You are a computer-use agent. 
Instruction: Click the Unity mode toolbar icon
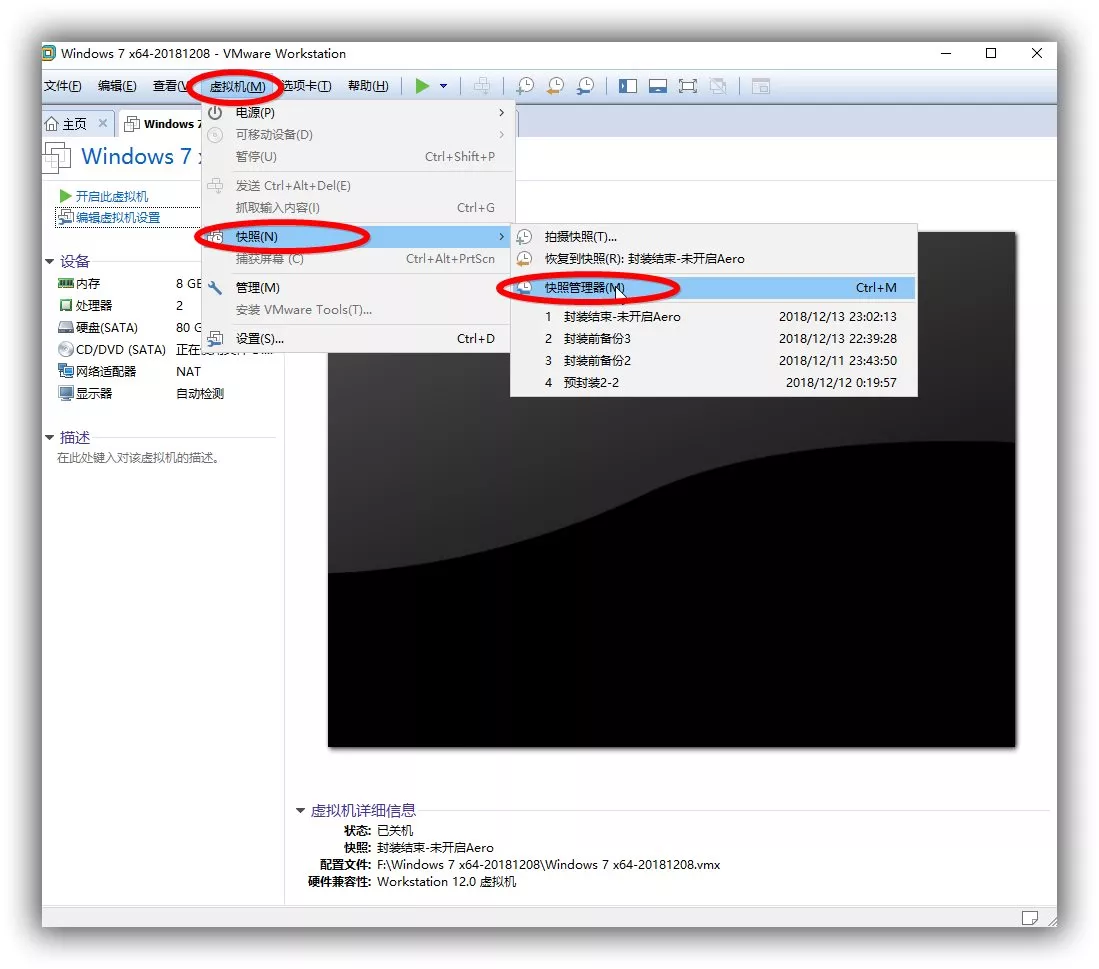pos(718,86)
